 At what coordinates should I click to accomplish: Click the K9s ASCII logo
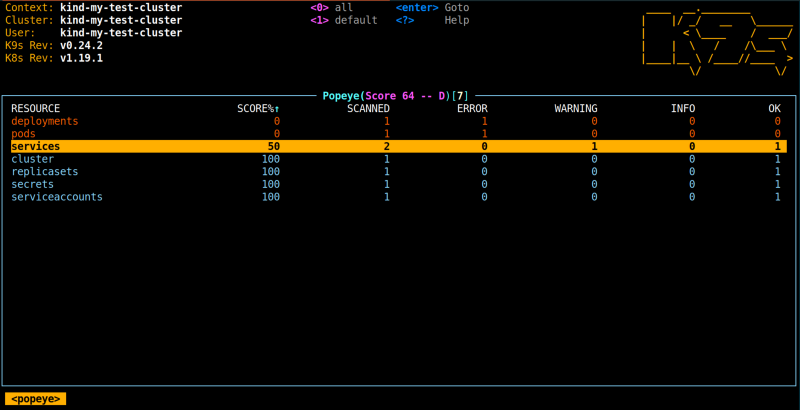[x=717, y=44]
